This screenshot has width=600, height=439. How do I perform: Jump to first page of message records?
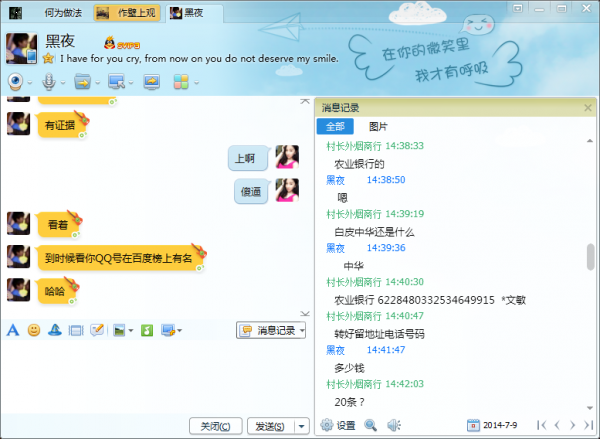coord(541,425)
